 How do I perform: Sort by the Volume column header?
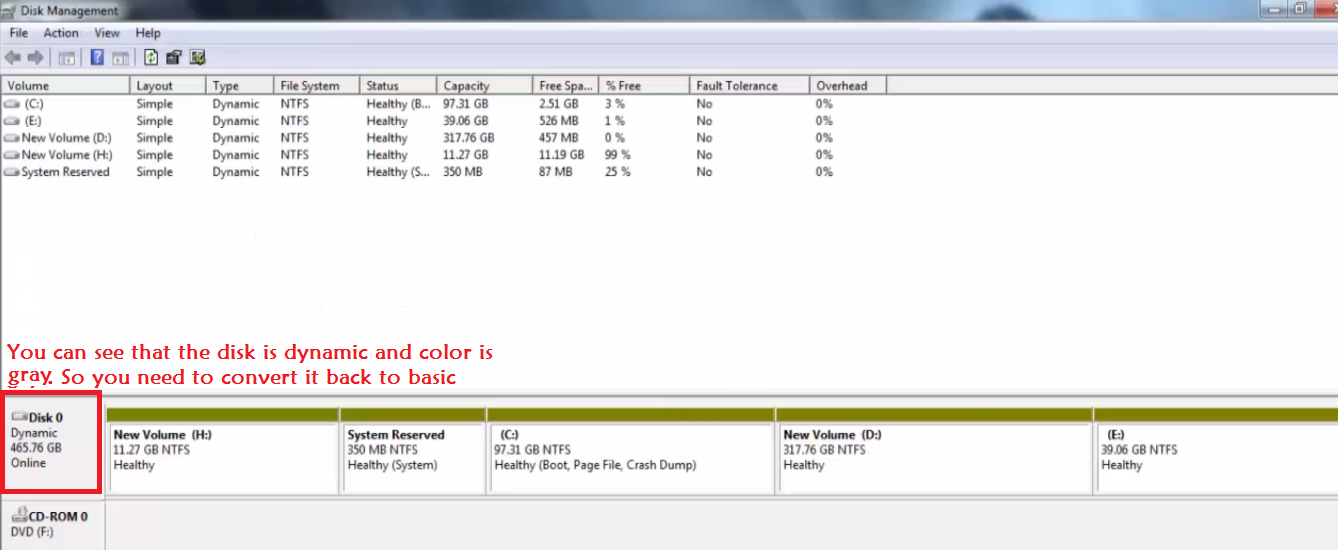tap(66, 86)
